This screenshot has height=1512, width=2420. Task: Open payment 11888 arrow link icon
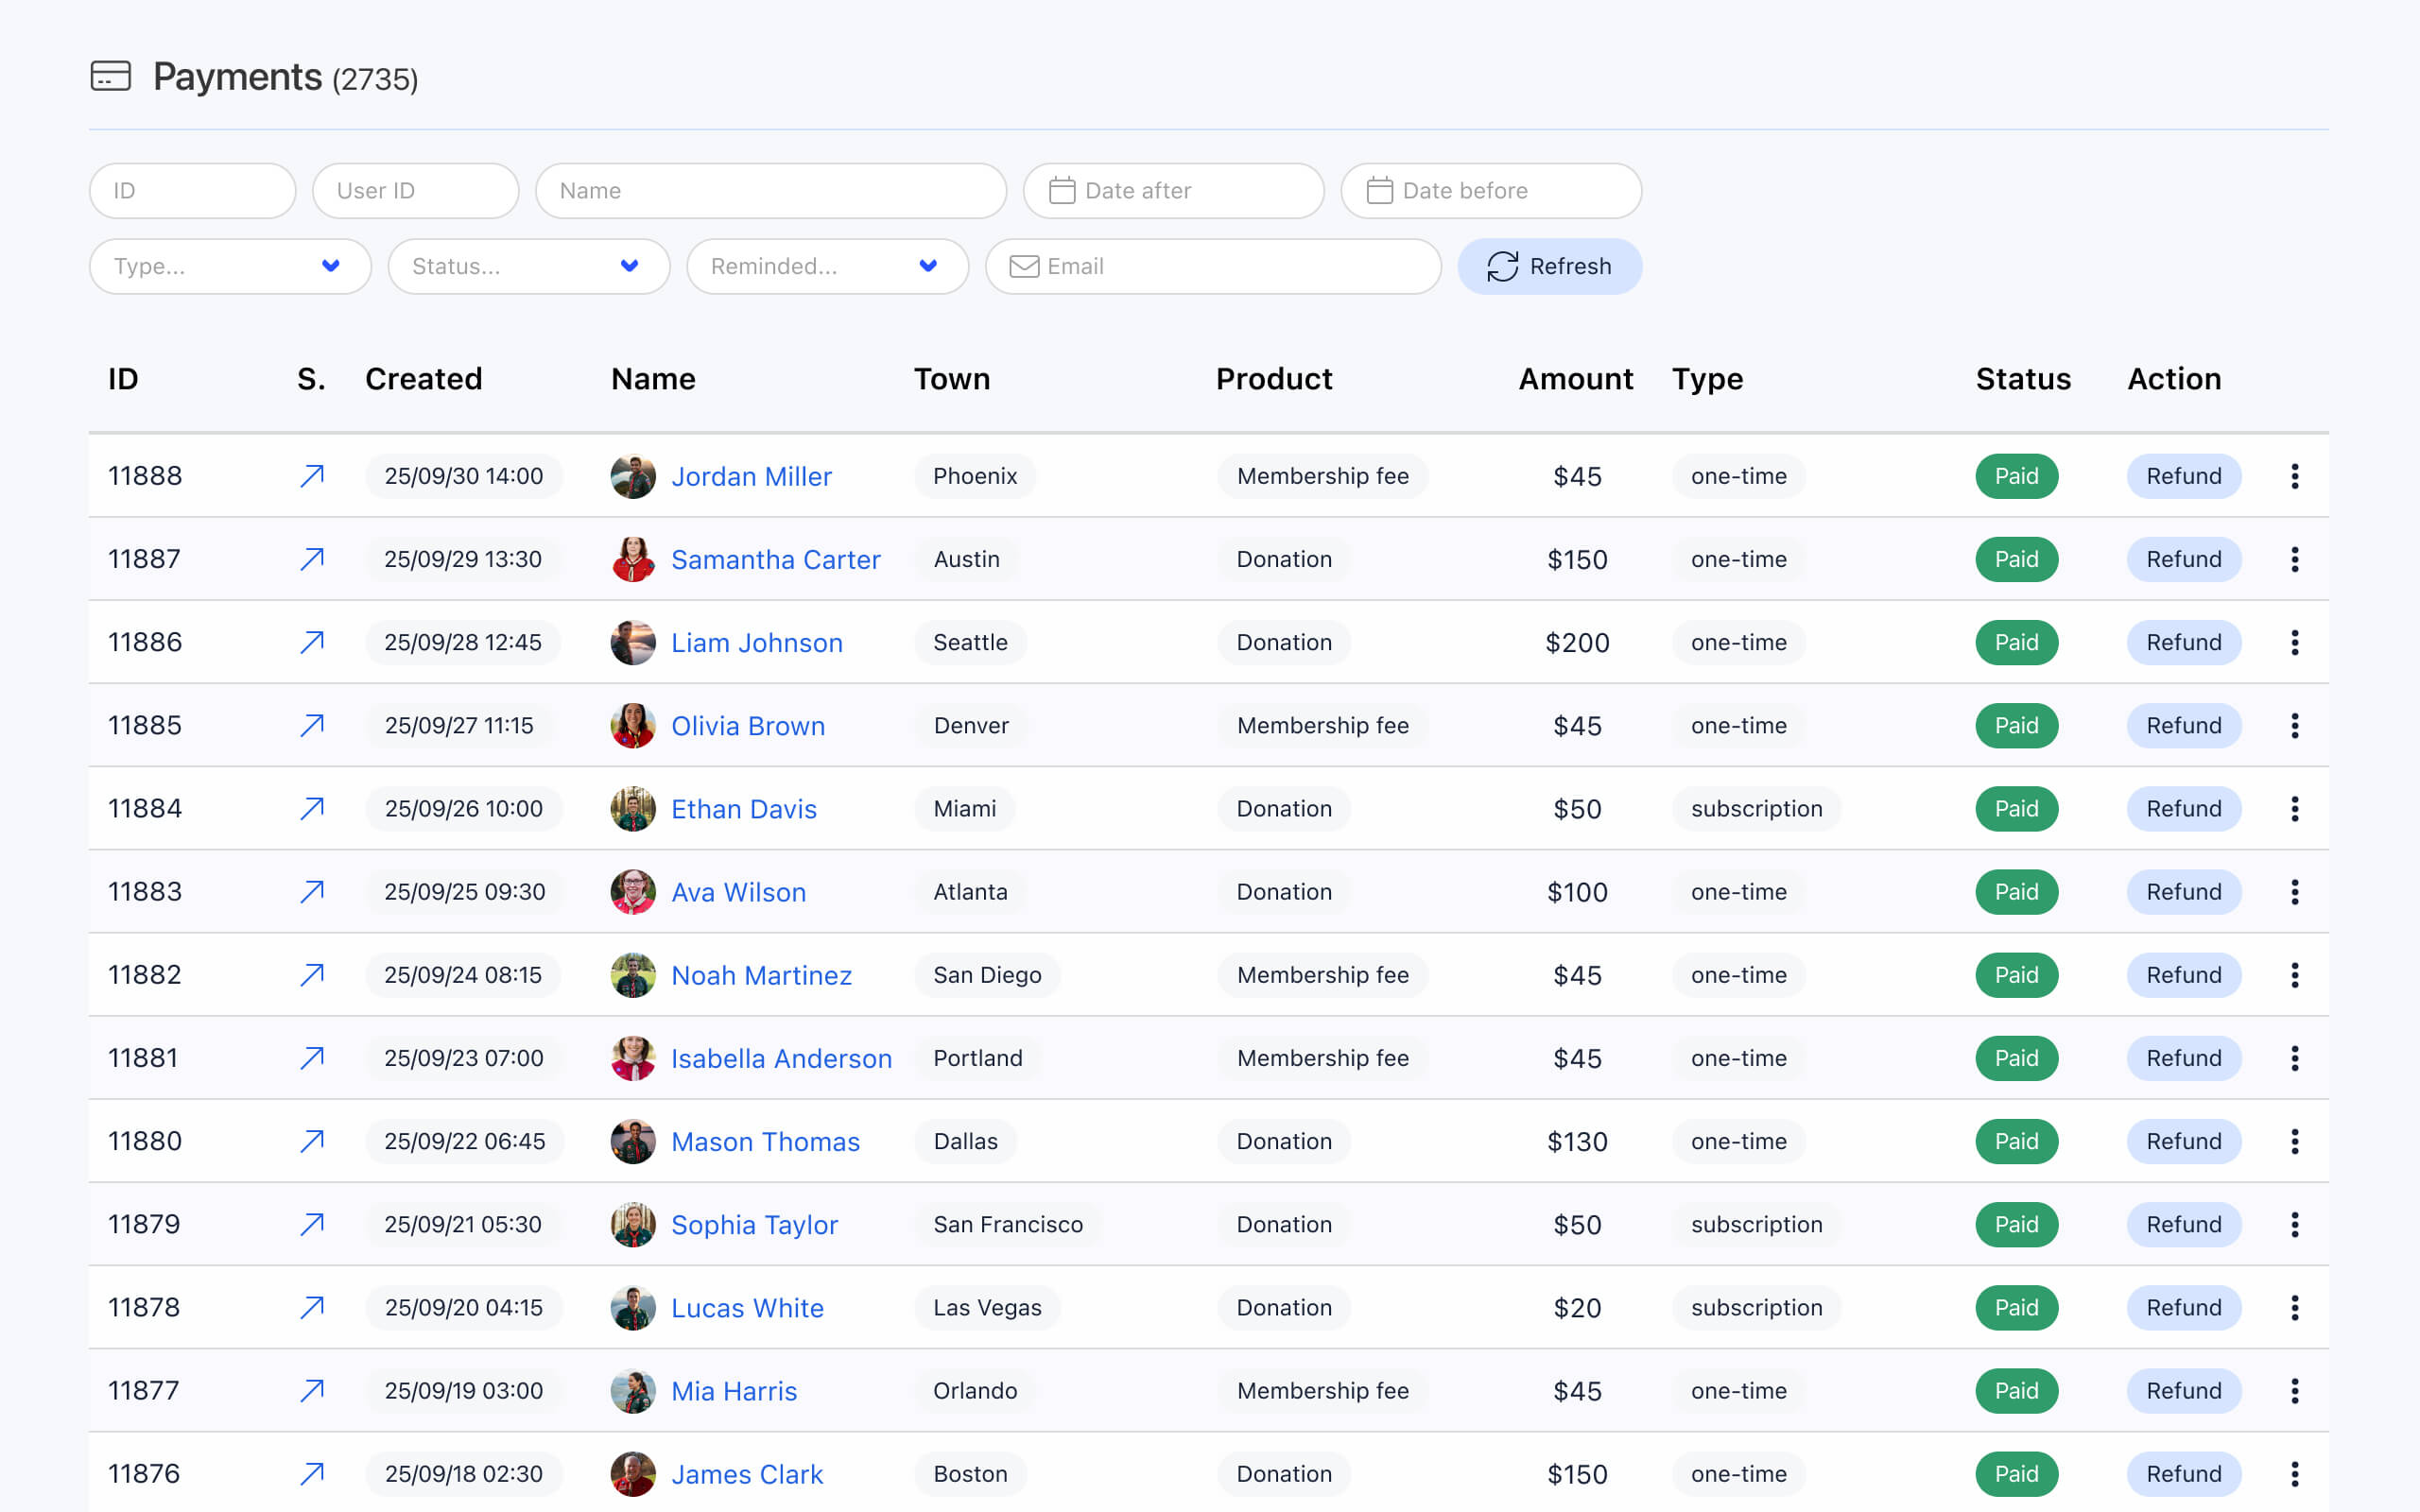312,476
